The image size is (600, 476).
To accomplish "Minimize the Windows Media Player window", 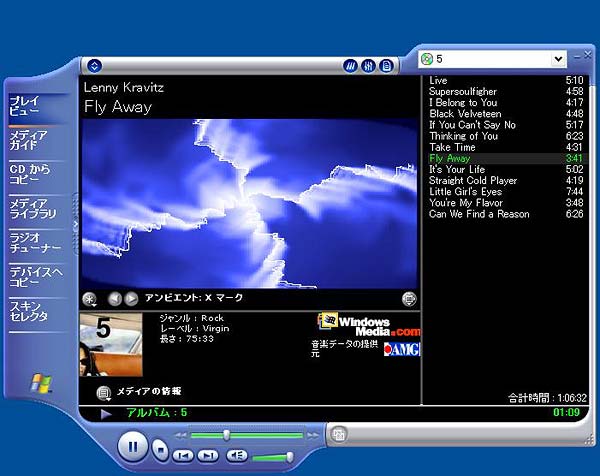I will click(x=577, y=57).
